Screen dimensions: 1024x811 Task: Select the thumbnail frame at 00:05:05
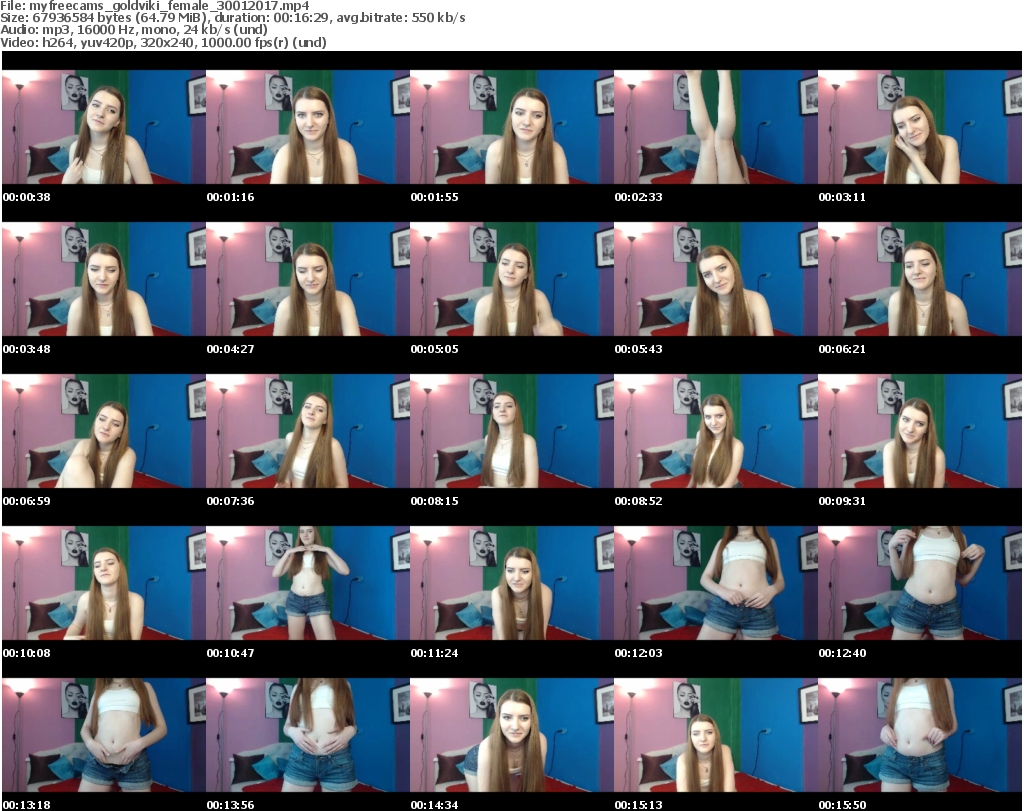point(512,279)
